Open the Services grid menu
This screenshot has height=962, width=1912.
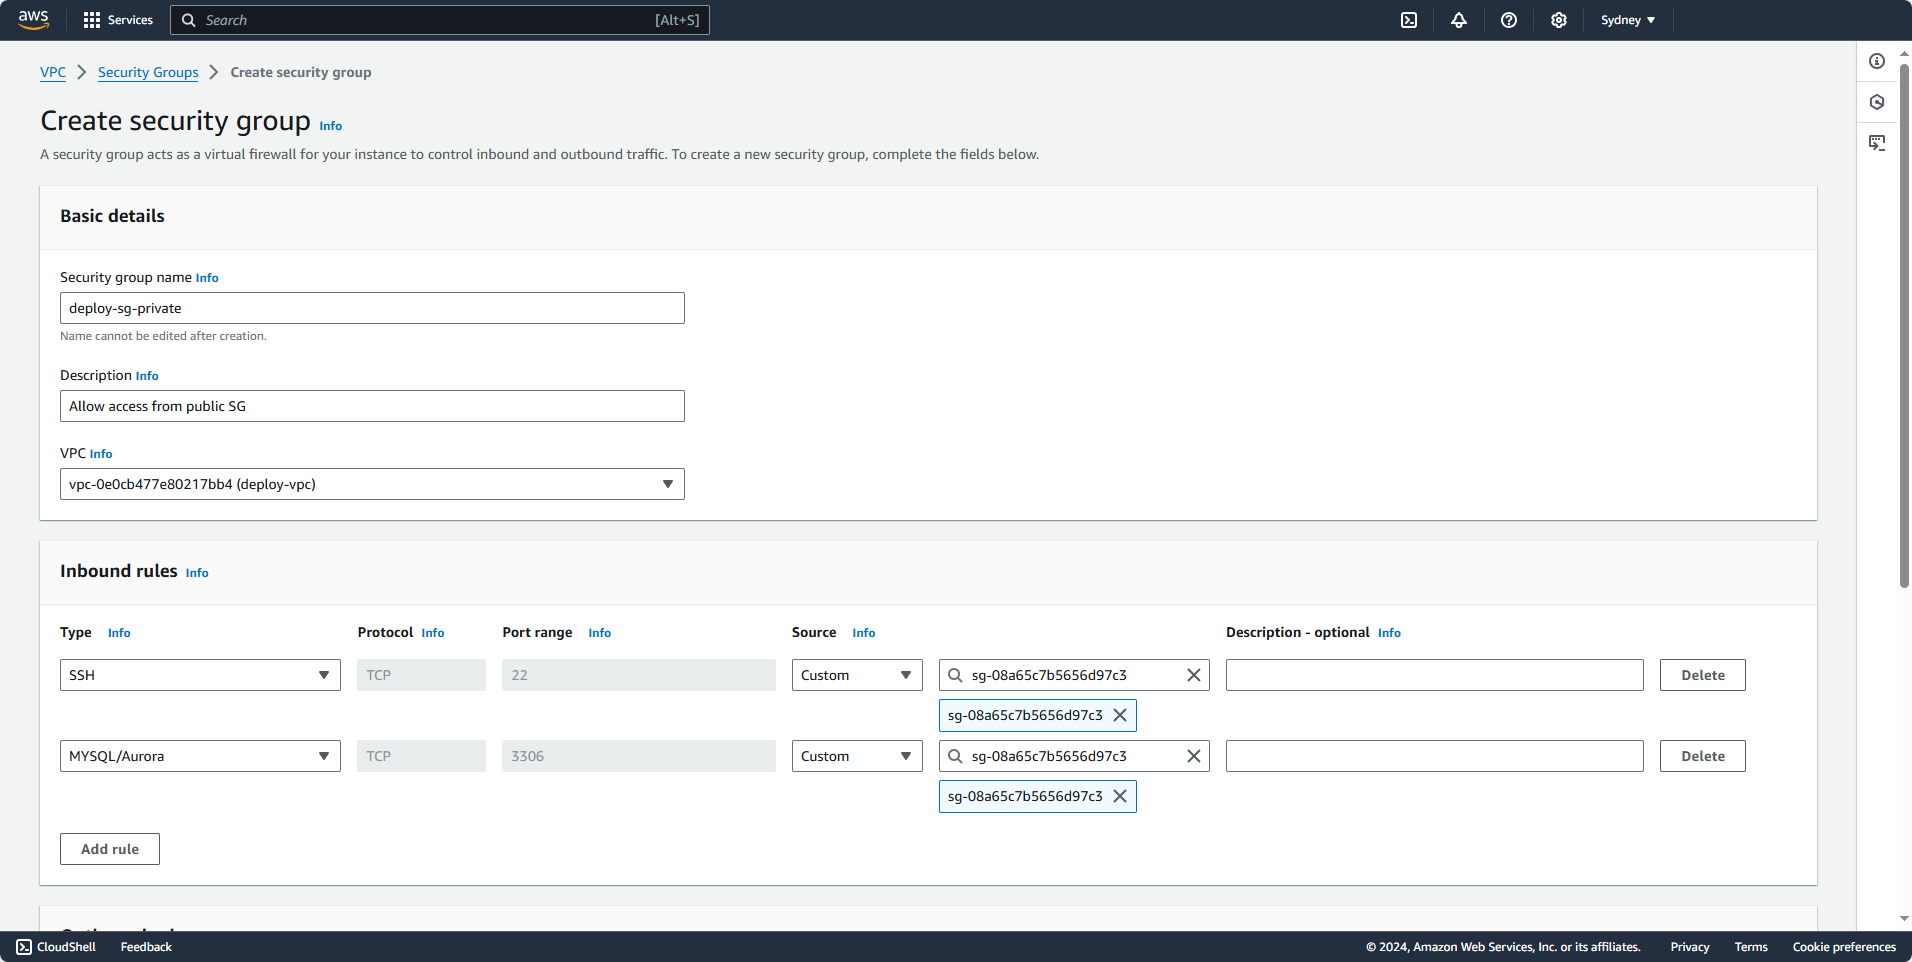[118, 20]
